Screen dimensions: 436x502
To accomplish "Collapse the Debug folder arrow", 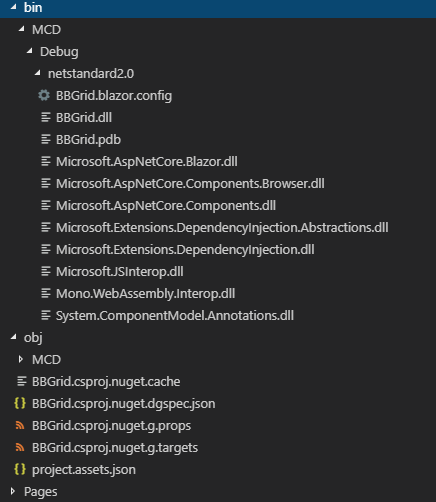I will click(29, 51).
